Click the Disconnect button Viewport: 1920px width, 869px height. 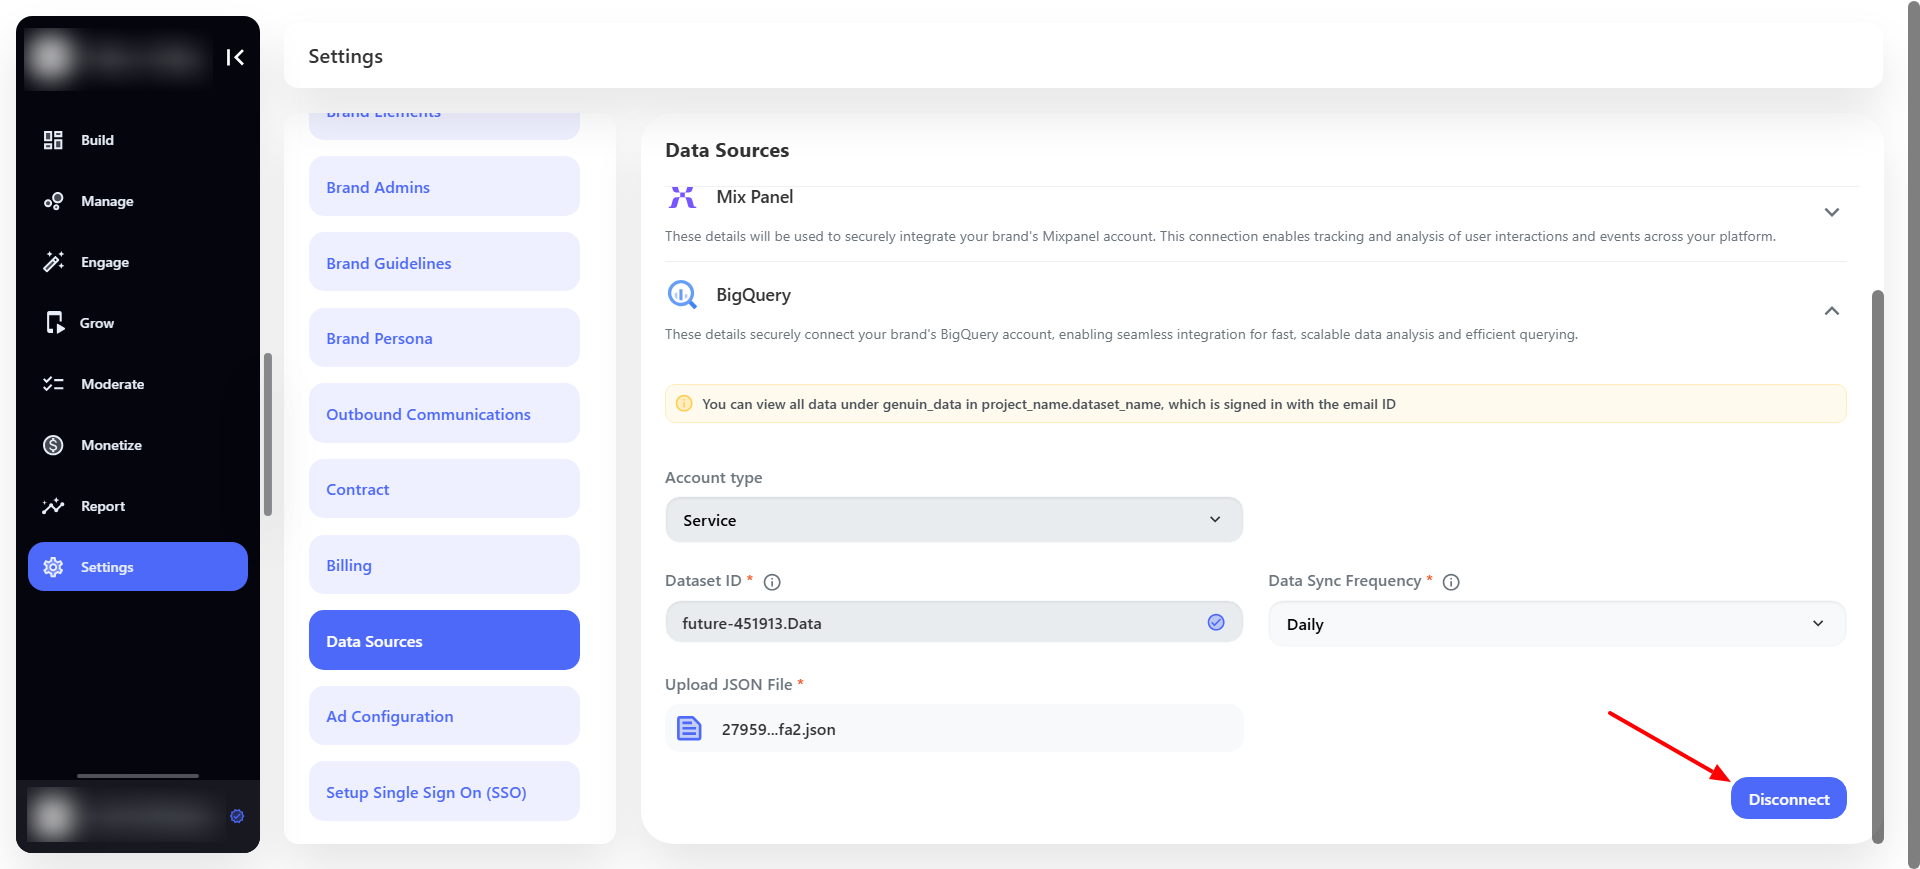pos(1788,798)
